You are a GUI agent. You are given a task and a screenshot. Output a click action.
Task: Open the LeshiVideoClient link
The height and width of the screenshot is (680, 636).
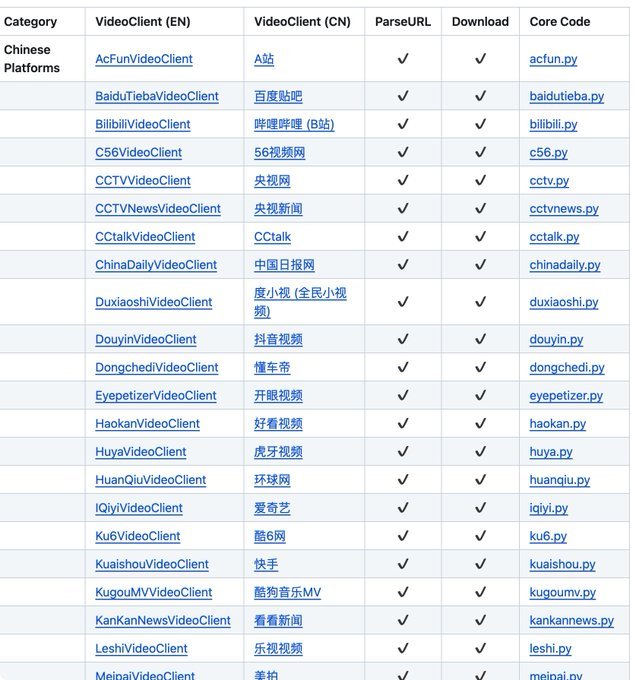tap(141, 649)
